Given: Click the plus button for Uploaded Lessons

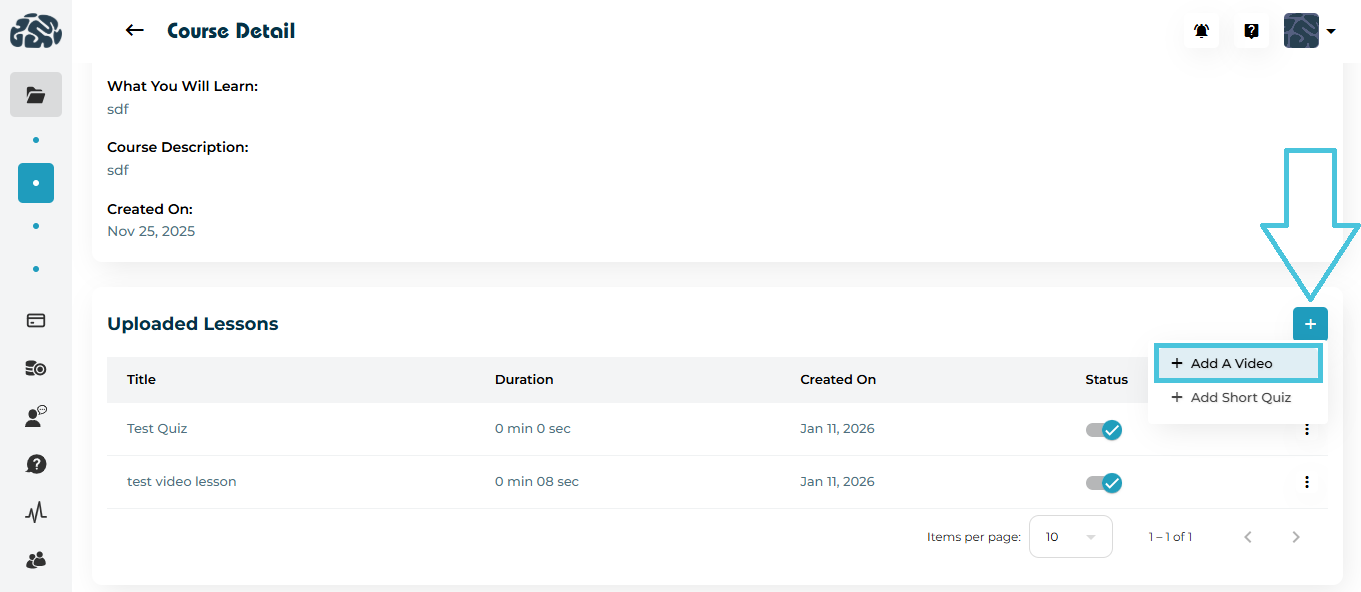Looking at the screenshot, I should click(1310, 324).
